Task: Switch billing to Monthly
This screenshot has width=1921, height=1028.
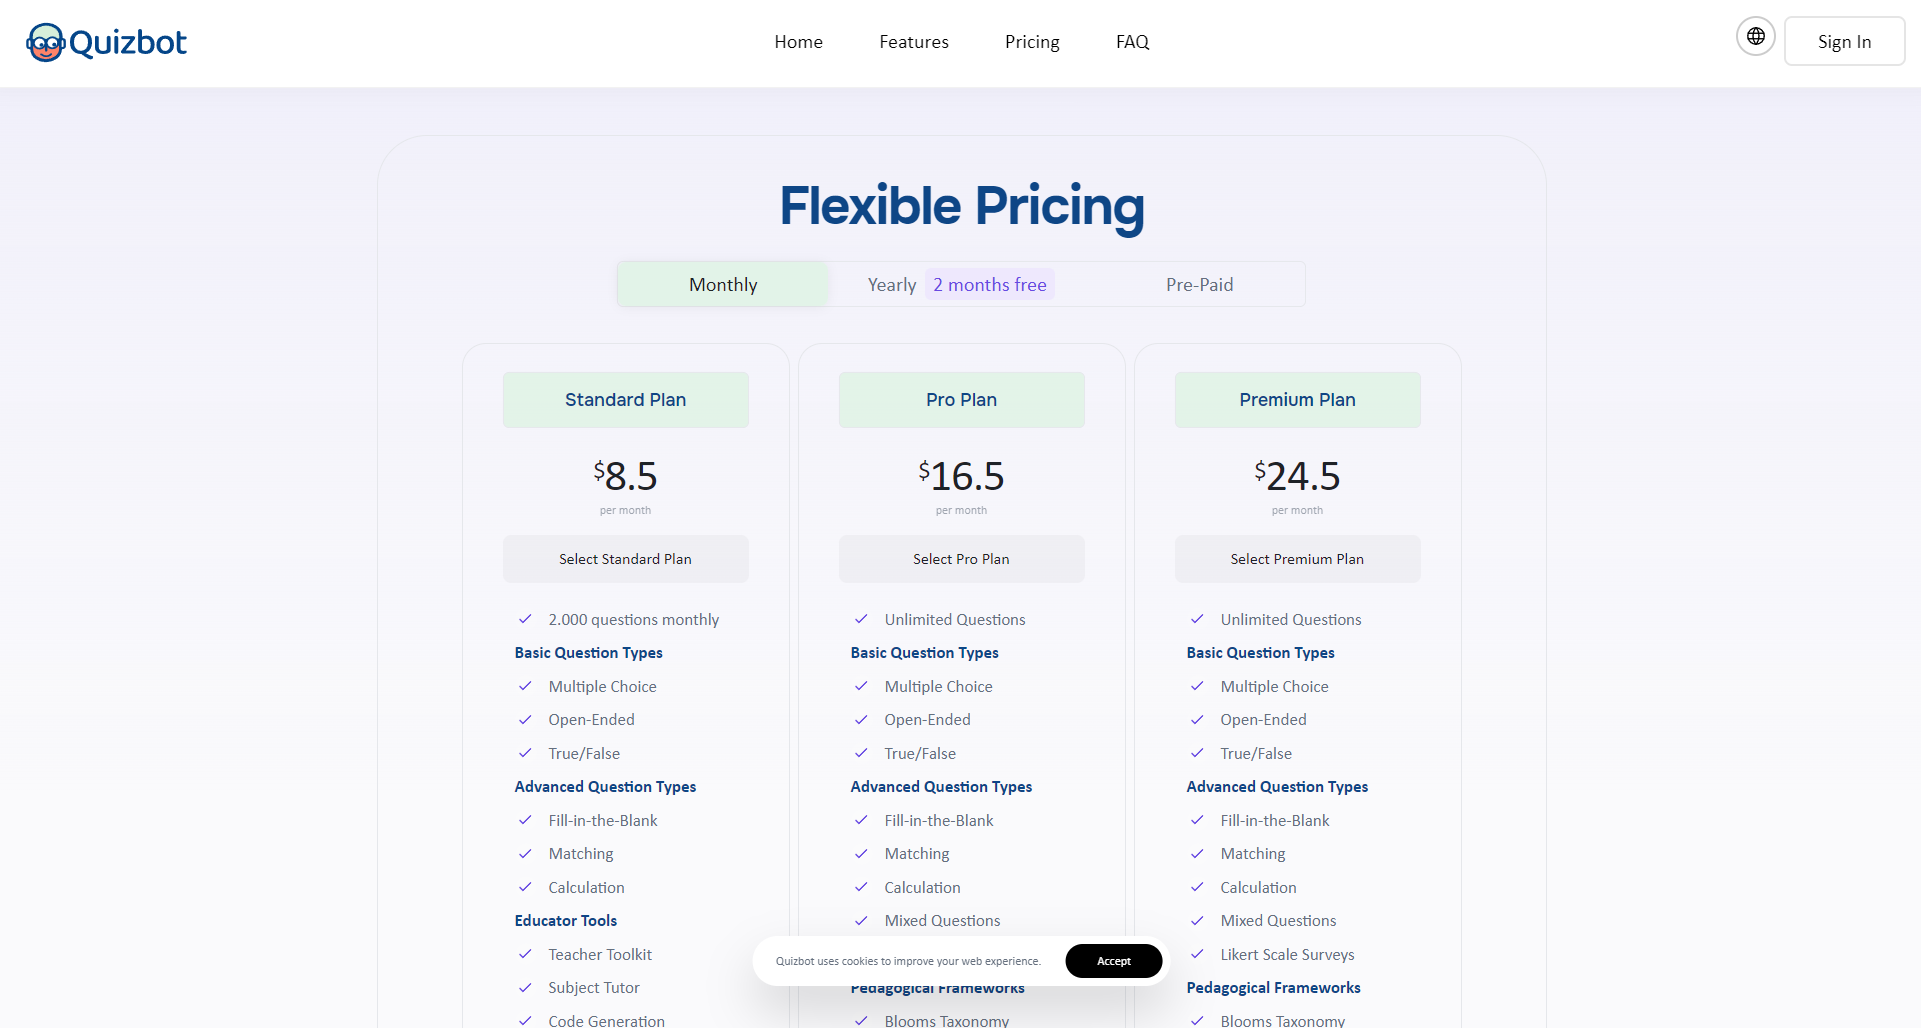Action: click(x=723, y=285)
